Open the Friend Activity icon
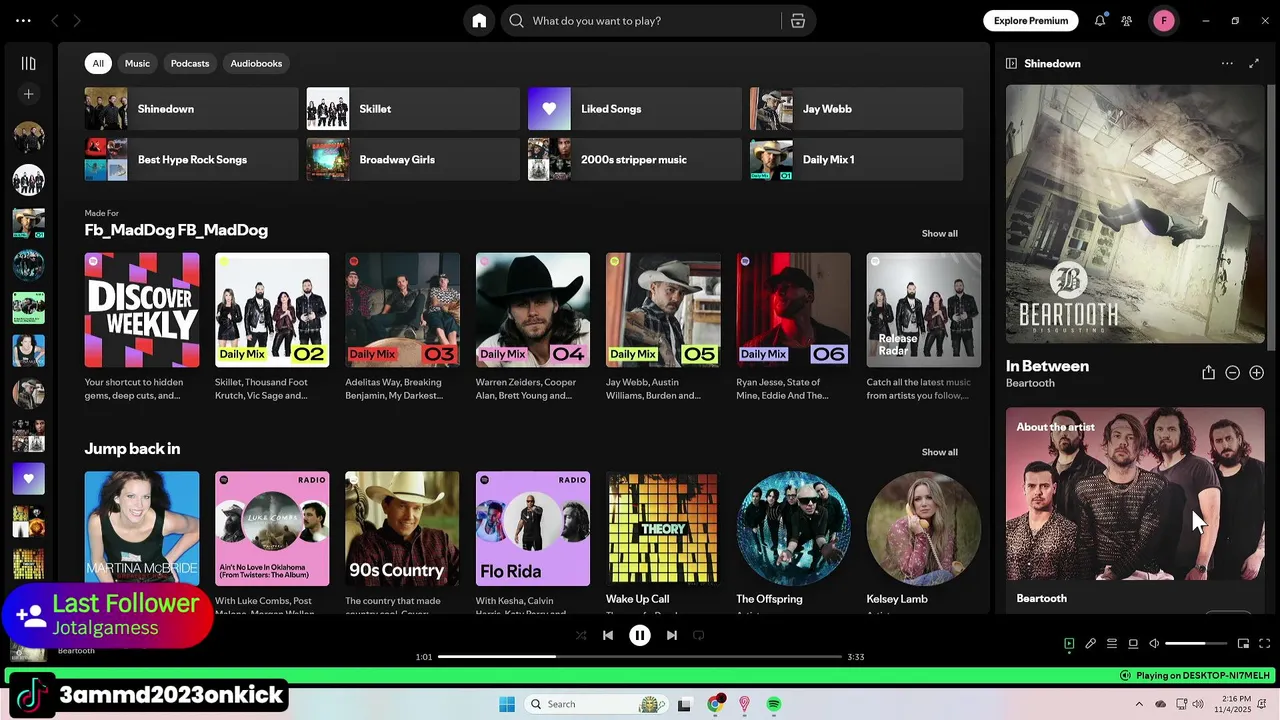 [x=1127, y=20]
